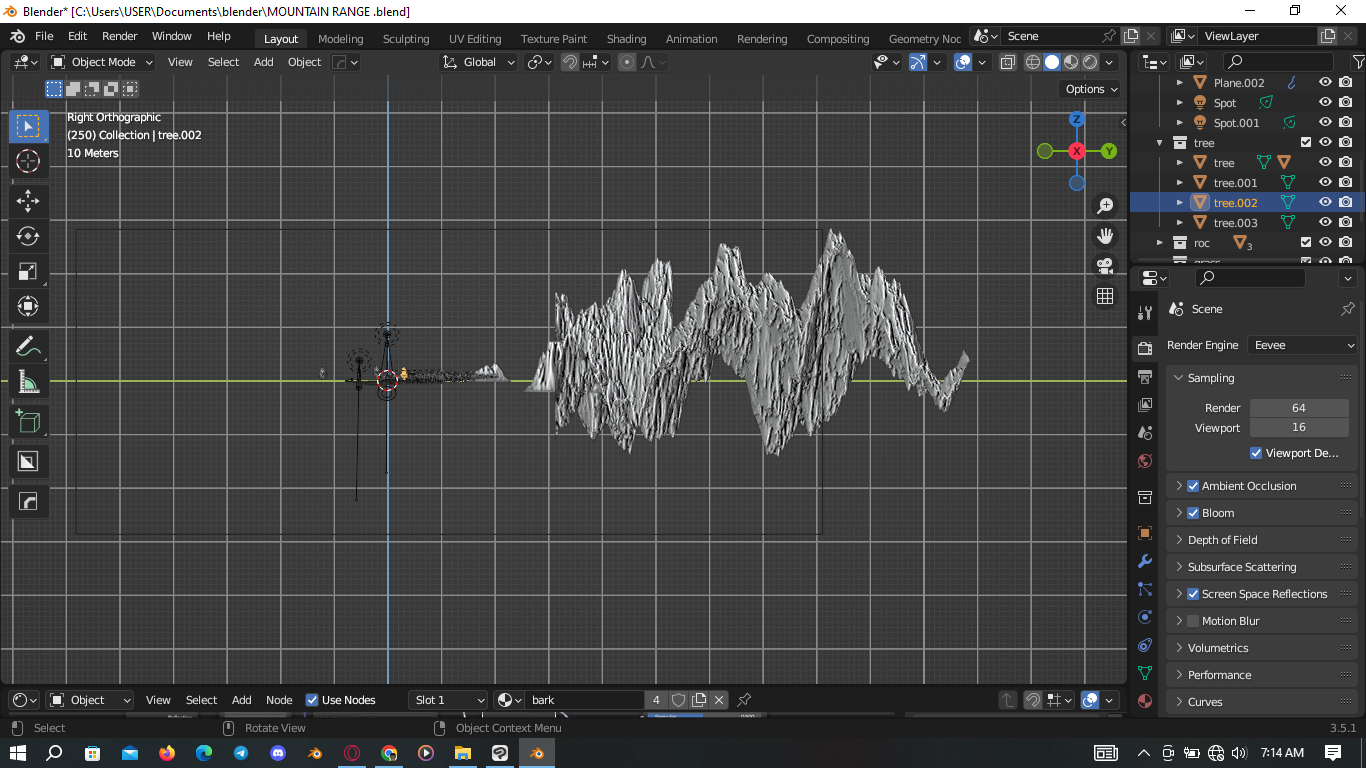Click the bark material name field
Screen dimensions: 1366x768
tap(585, 700)
